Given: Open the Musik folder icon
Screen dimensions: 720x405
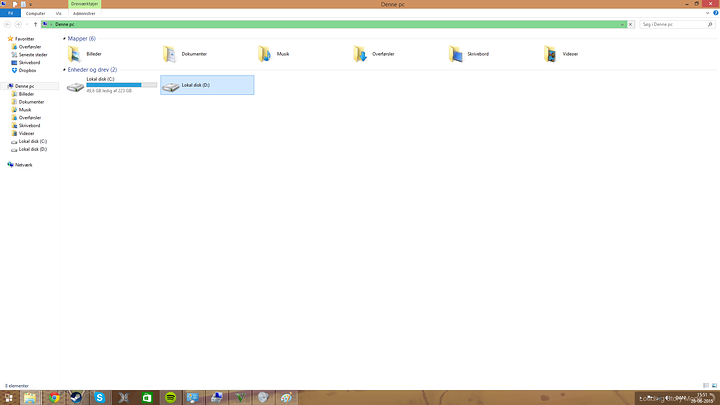Looking at the screenshot, I should (x=264, y=54).
